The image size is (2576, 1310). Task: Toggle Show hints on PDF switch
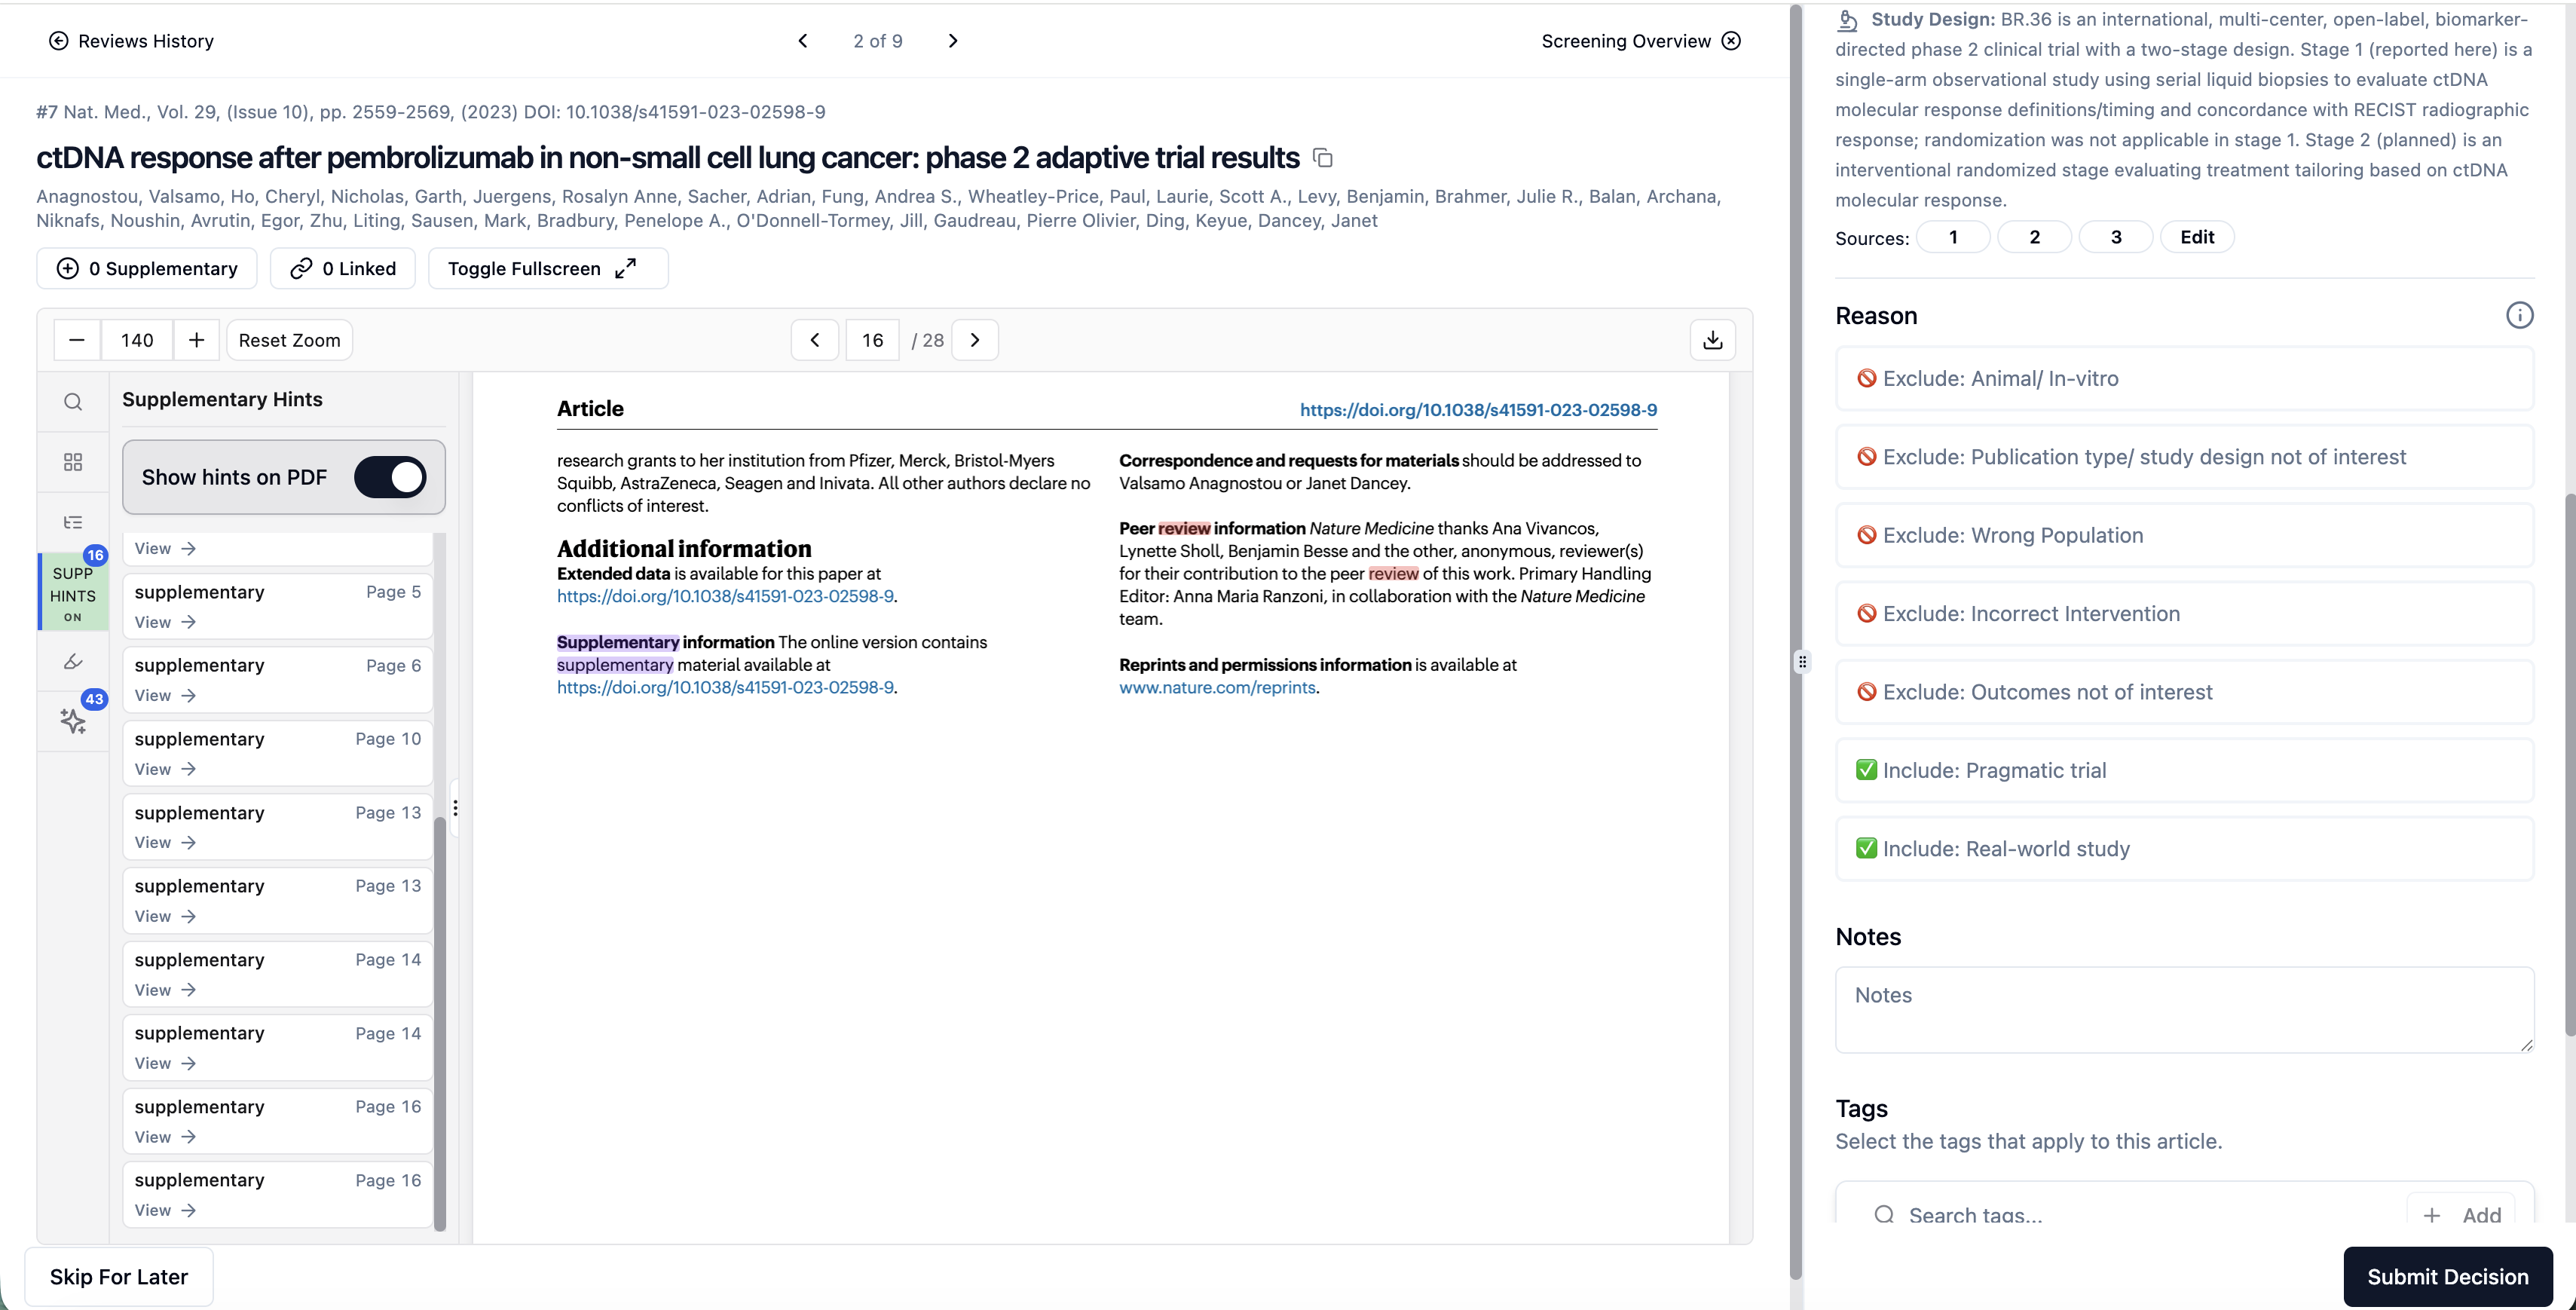pos(390,477)
